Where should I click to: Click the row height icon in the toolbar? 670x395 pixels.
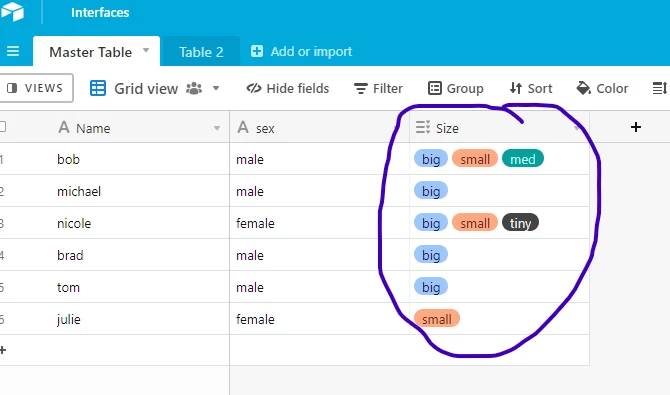tap(660, 88)
